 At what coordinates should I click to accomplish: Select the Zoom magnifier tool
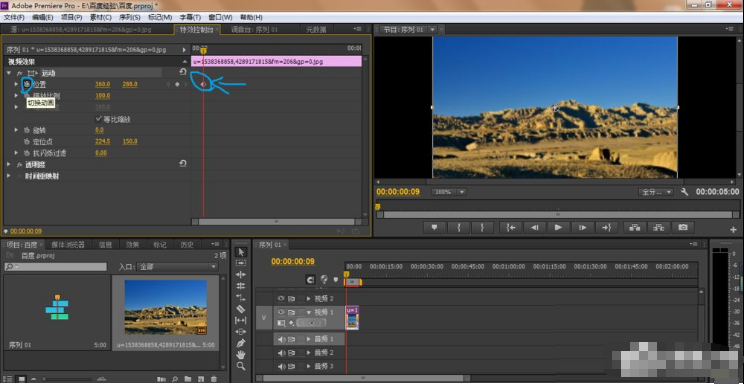pos(241,366)
